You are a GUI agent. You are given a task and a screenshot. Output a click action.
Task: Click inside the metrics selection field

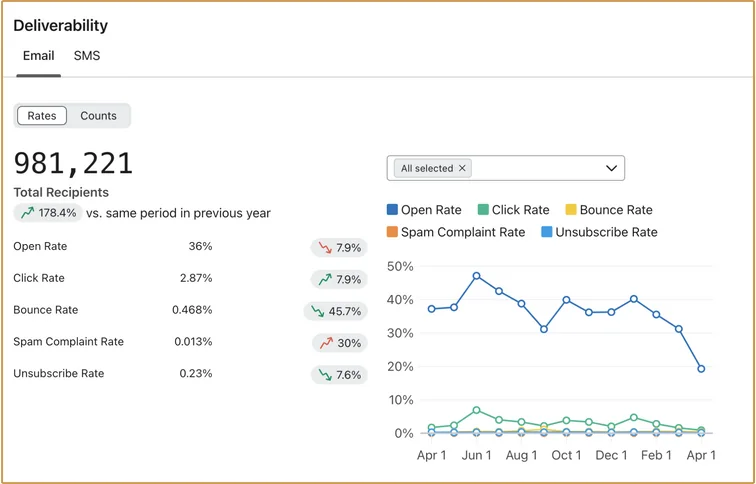click(506, 168)
